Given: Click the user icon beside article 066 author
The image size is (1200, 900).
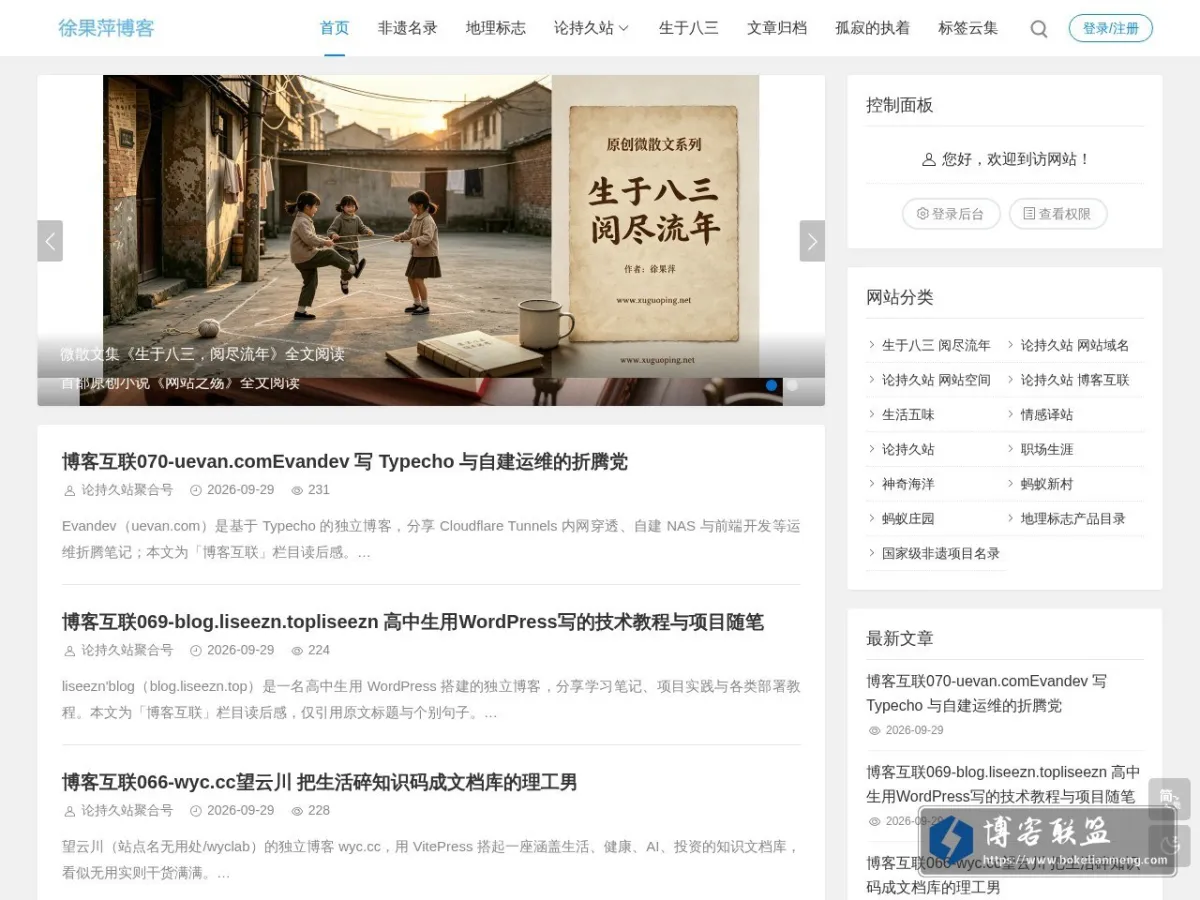Looking at the screenshot, I should point(70,811).
